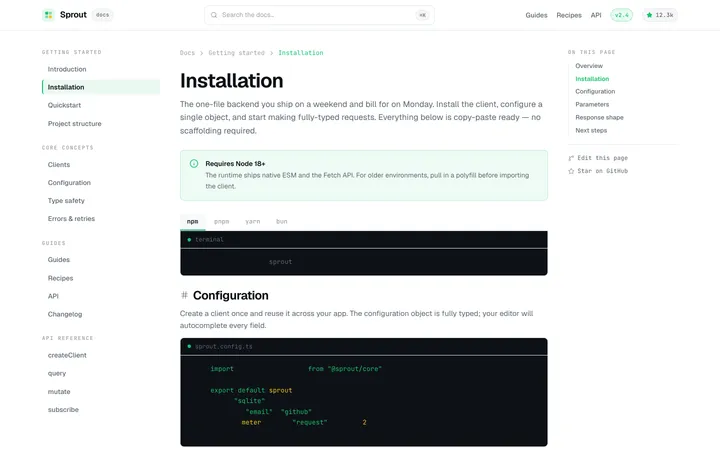This screenshot has width=720, height=450.
Task: Click the info icon in Node 18+ callout
Action: pyautogui.click(x=194, y=163)
